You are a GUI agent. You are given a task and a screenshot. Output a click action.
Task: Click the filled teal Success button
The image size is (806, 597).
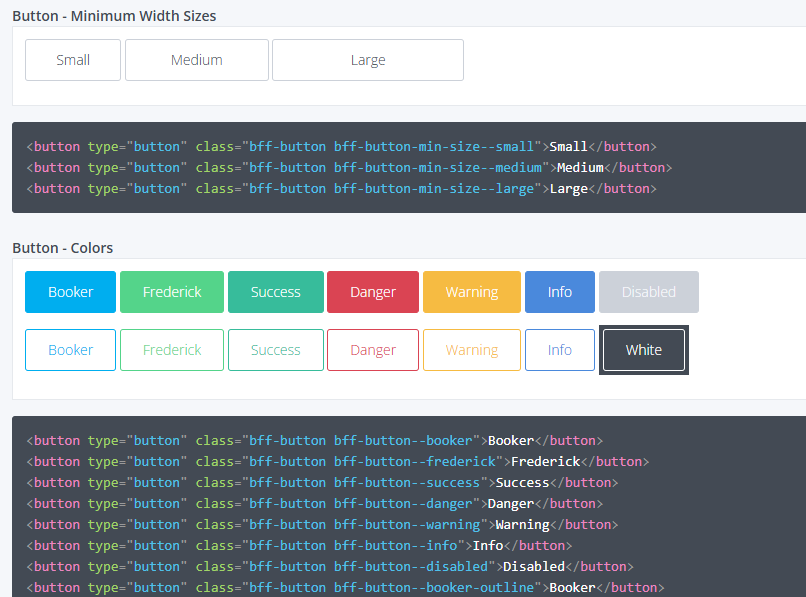pos(275,292)
